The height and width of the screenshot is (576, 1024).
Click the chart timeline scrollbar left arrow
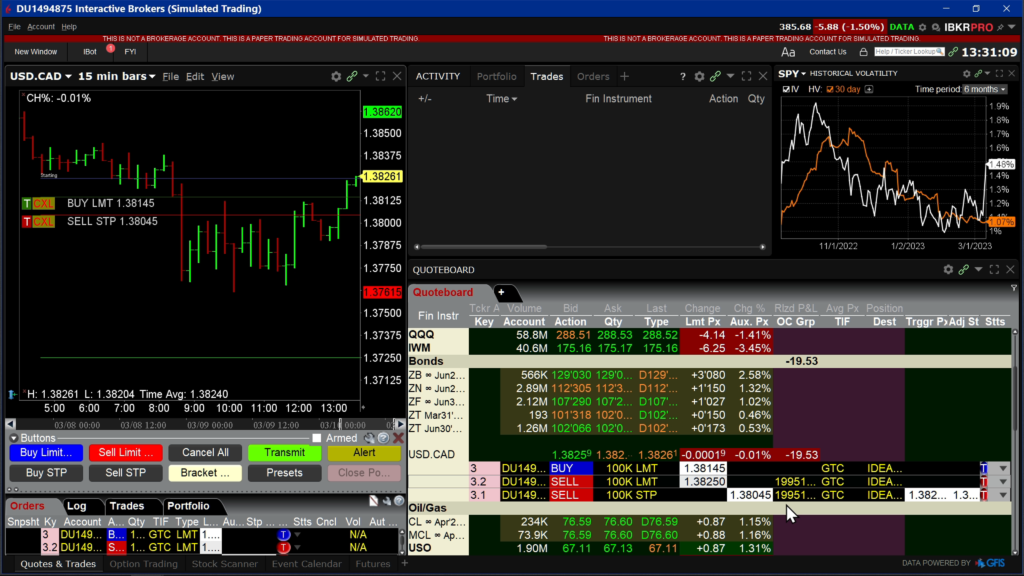(10, 424)
